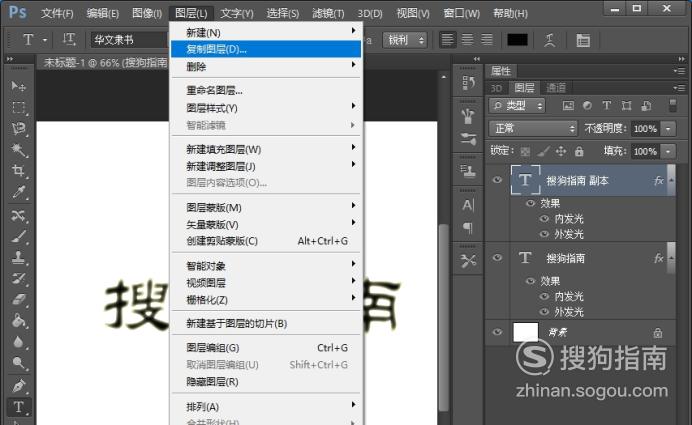Image resolution: width=692 pixels, height=425 pixels.
Task: Select the Brush tool
Action: [x=18, y=237]
